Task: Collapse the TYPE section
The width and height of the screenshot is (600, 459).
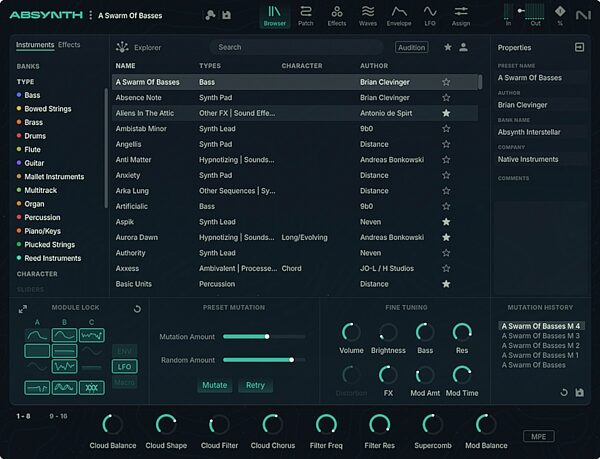Action: tap(25, 82)
